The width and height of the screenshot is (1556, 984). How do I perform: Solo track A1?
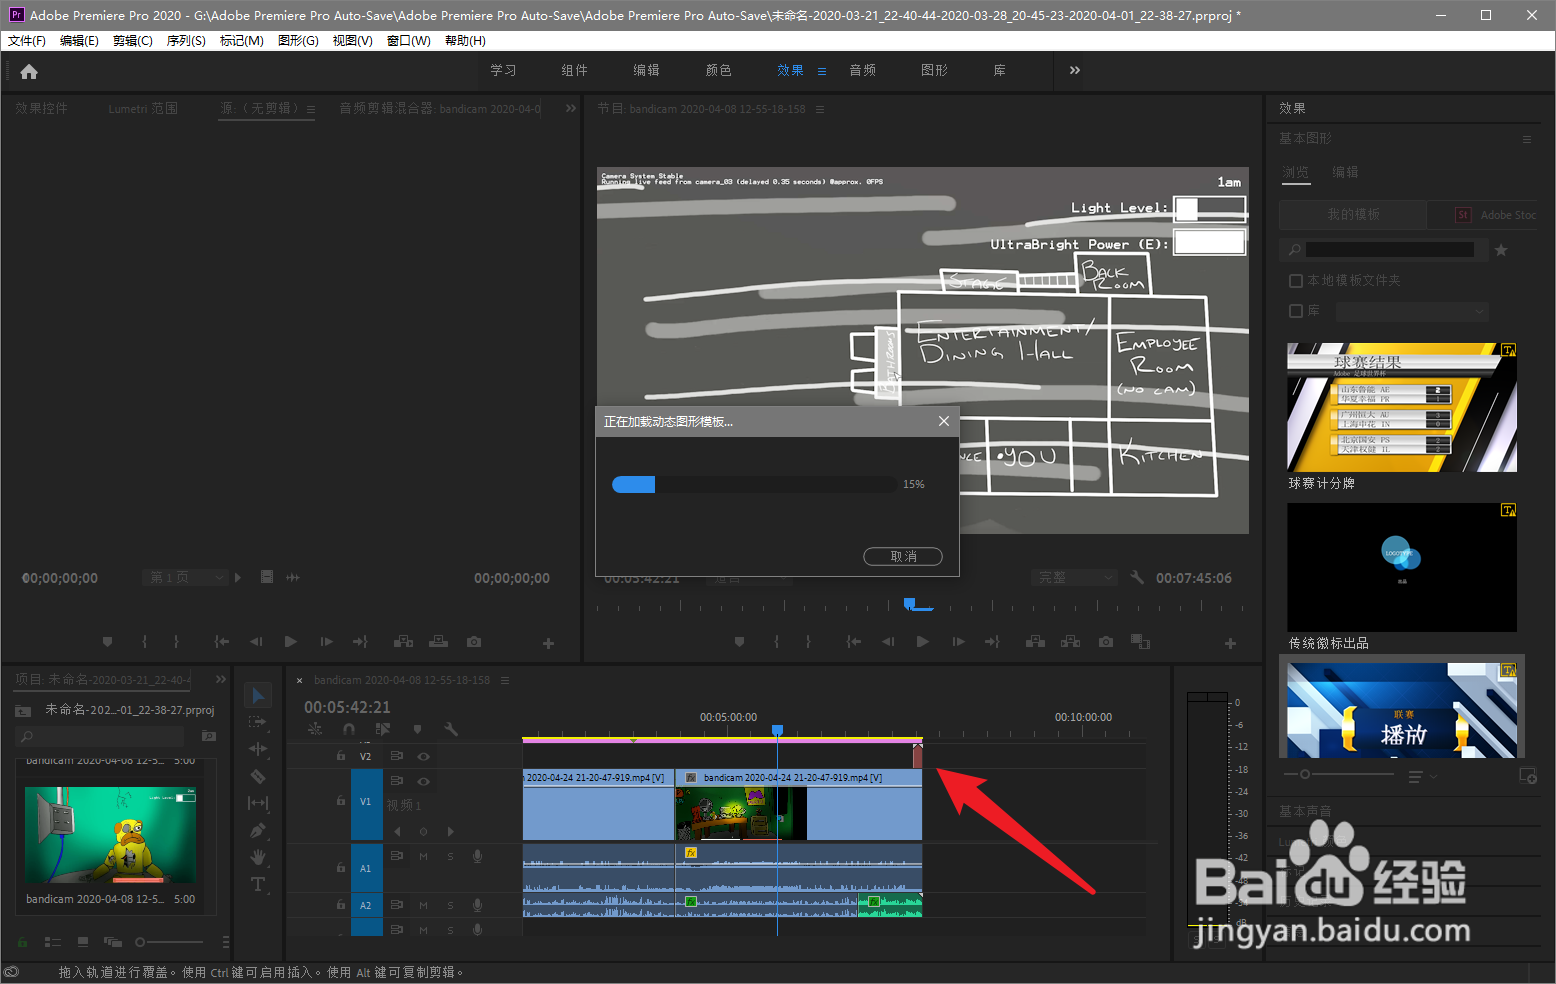(450, 857)
